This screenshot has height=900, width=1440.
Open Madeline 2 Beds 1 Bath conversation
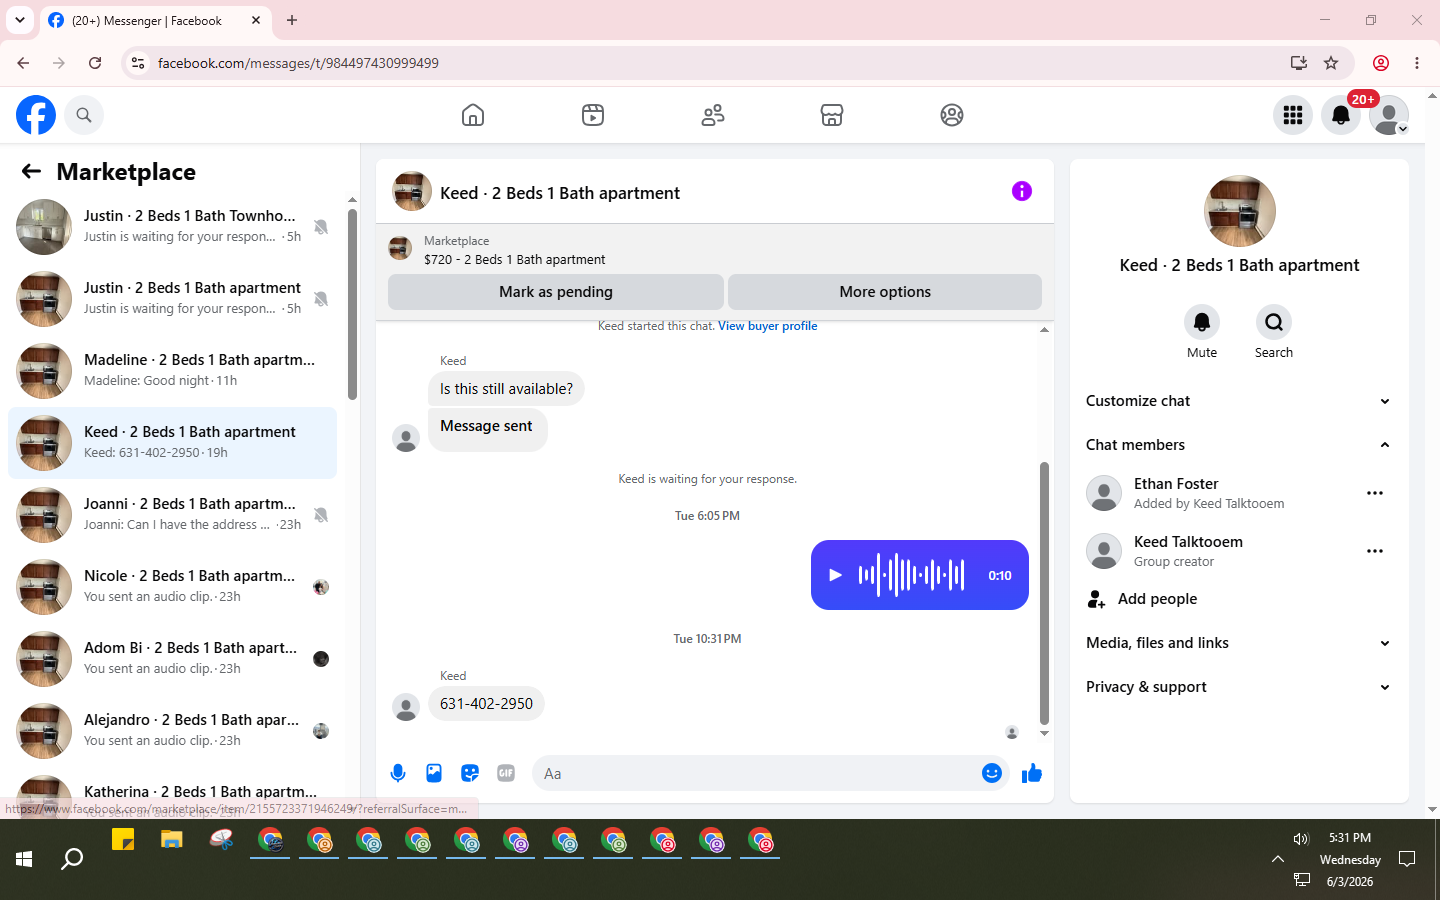pyautogui.click(x=172, y=371)
